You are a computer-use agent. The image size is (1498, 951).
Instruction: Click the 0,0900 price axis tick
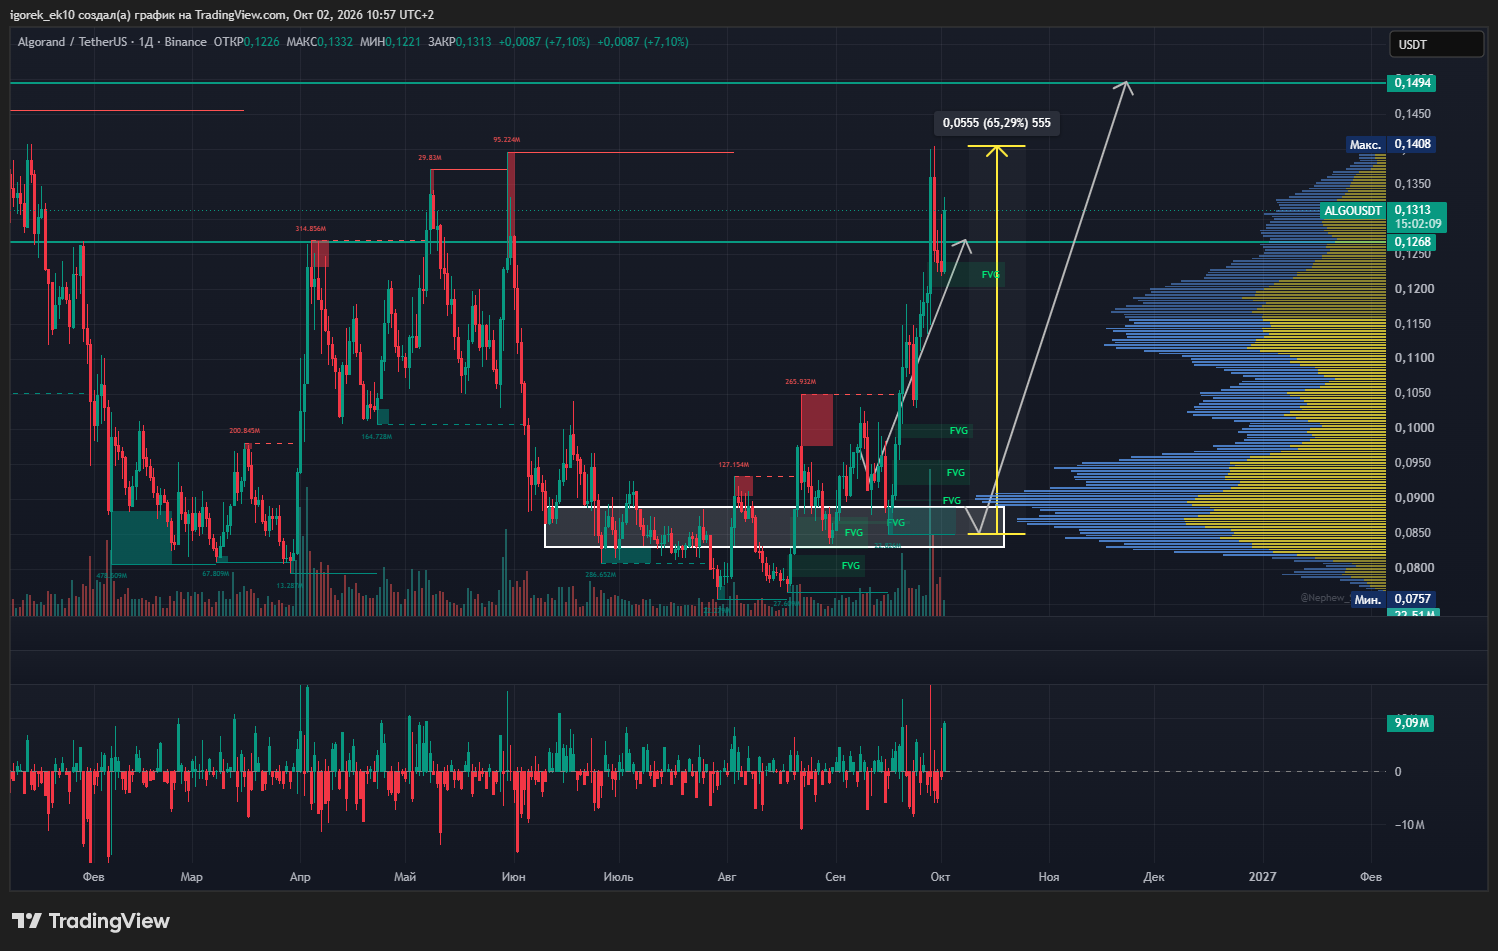(1414, 498)
